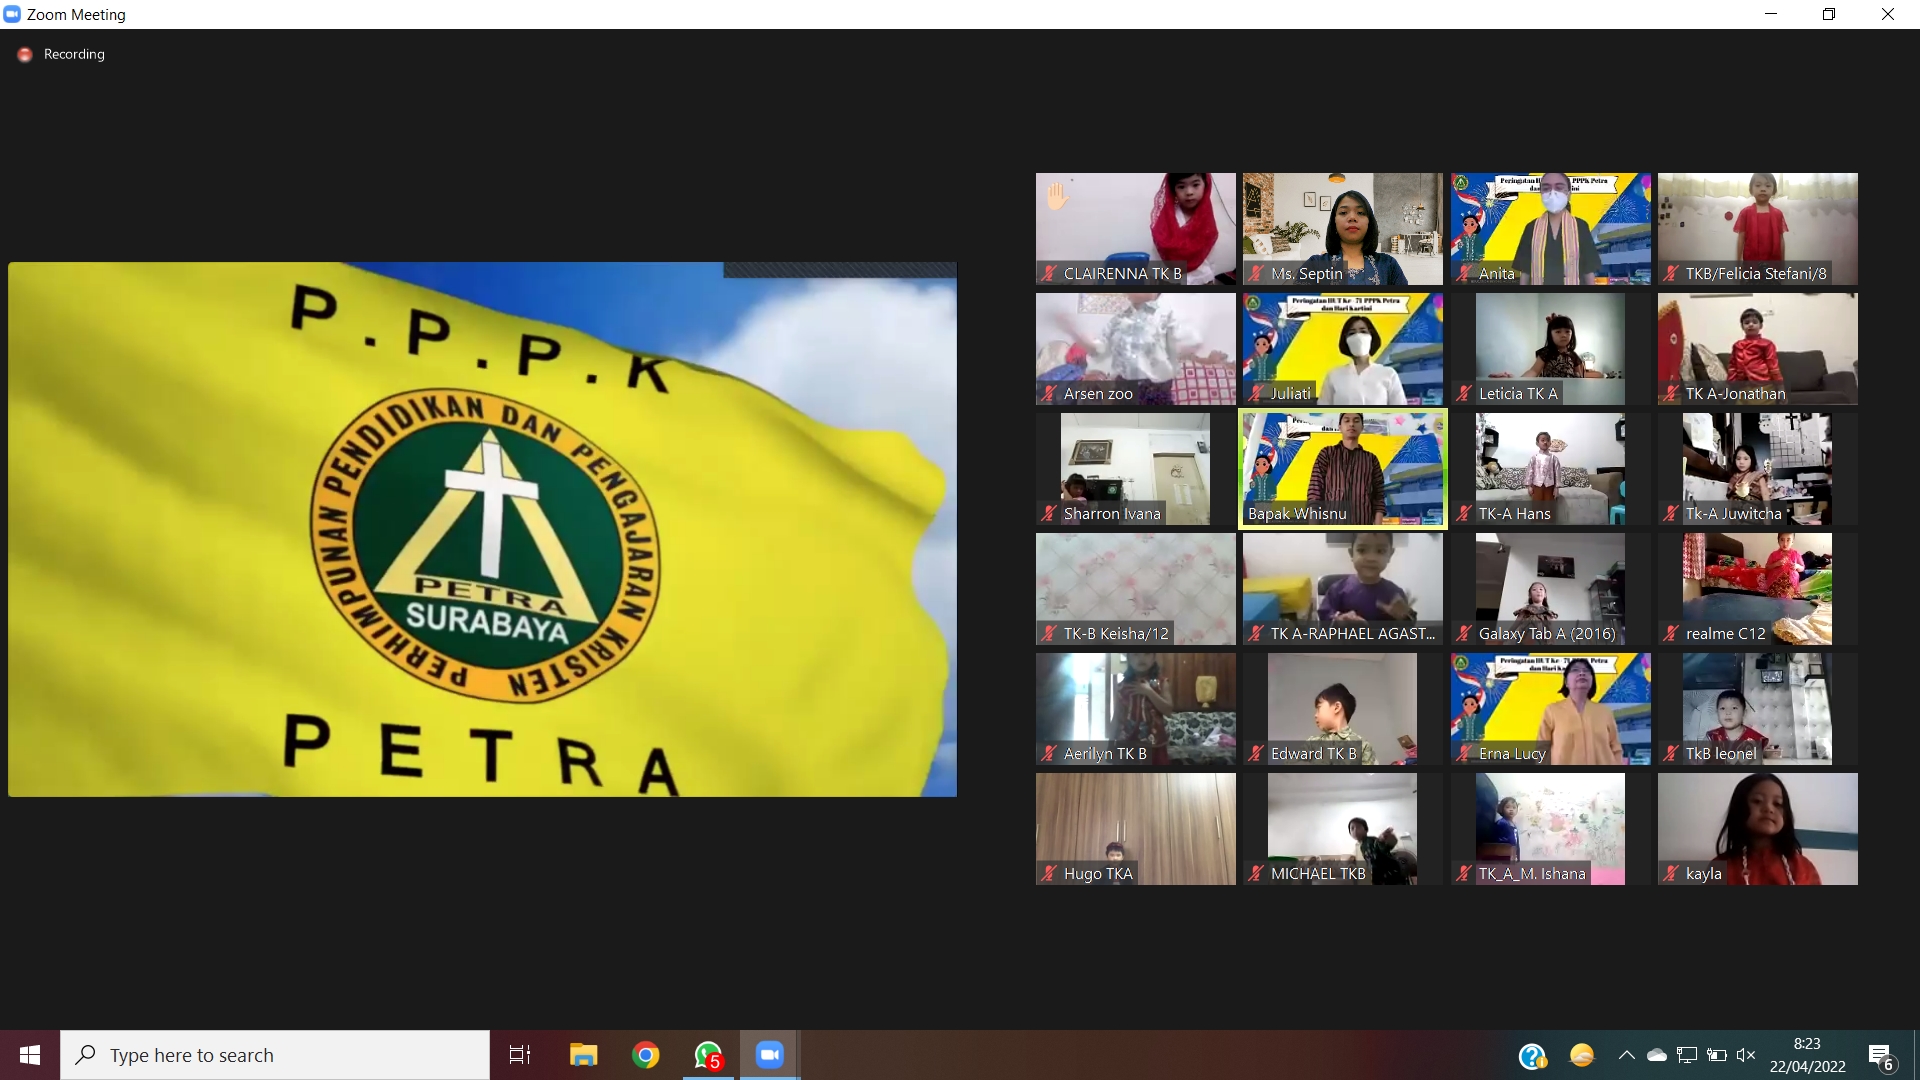This screenshot has height=1080, width=1920.
Task: Select Arsen zoo video tile
Action: (1136, 349)
